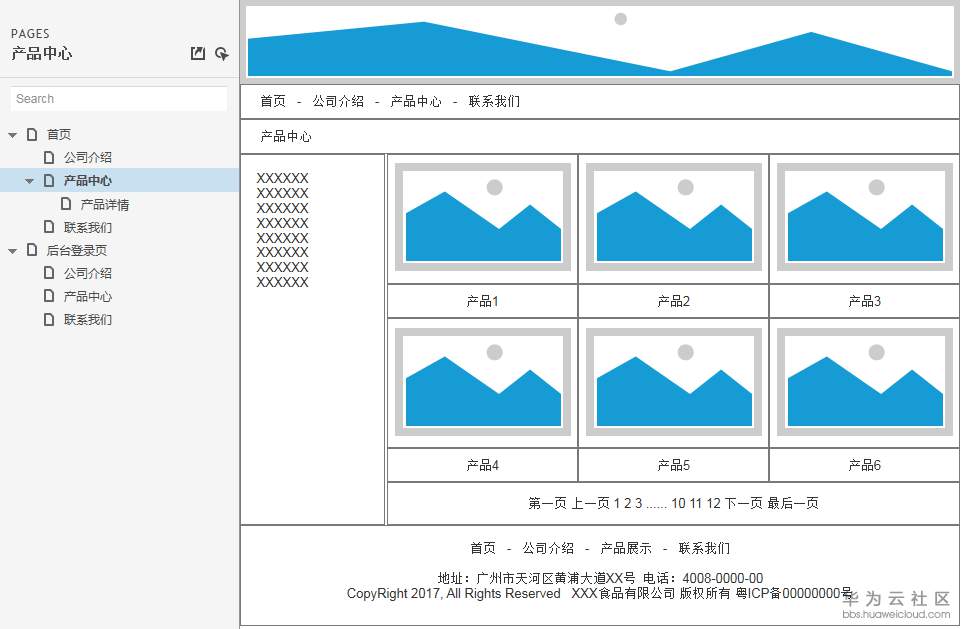The image size is (964, 629).
Task: Click page number 12 in pagination
Action: click(x=713, y=504)
